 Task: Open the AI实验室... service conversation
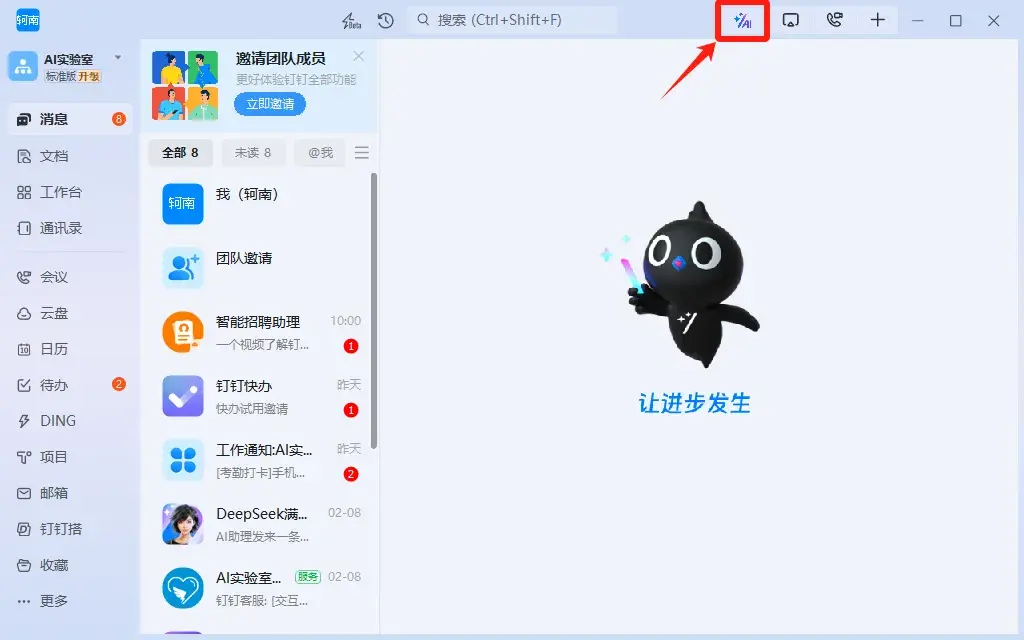259,588
